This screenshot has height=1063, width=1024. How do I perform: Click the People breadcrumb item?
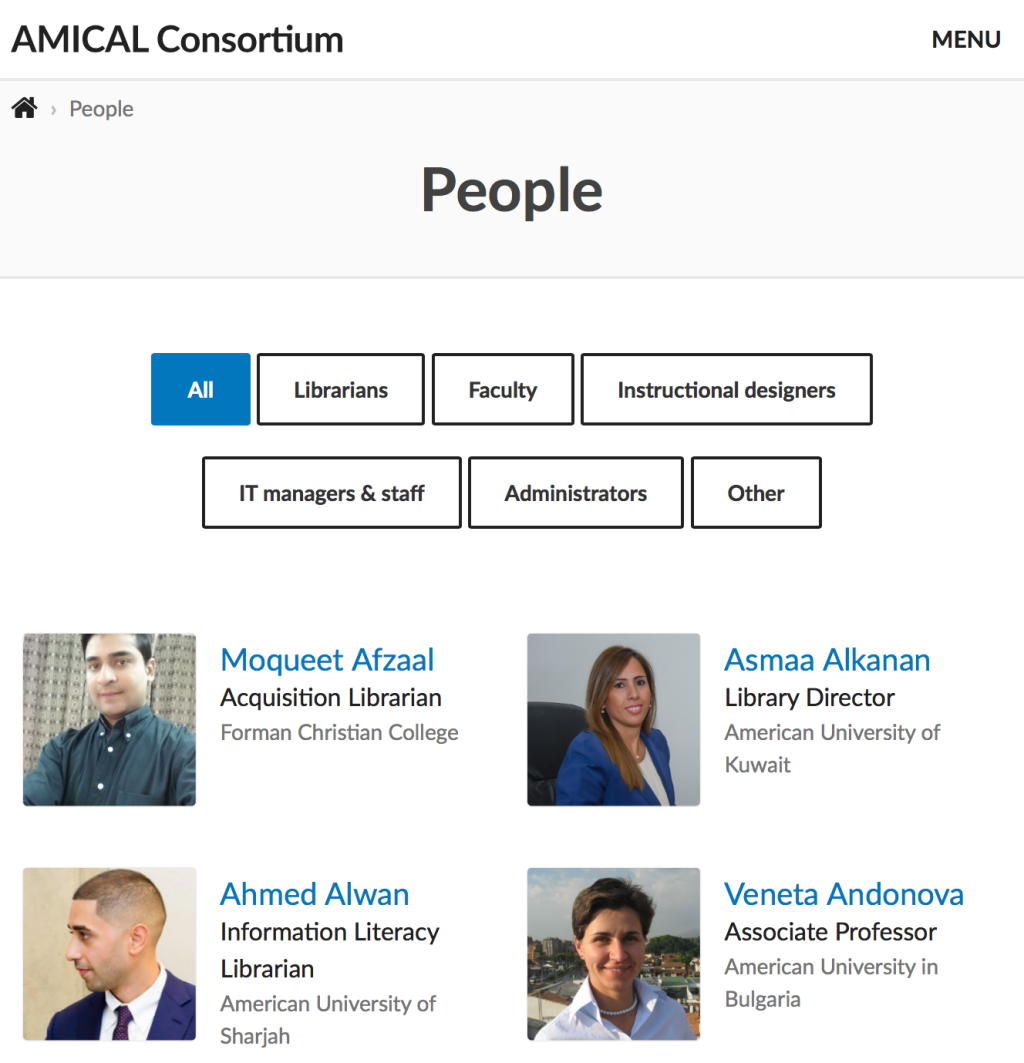[x=101, y=109]
